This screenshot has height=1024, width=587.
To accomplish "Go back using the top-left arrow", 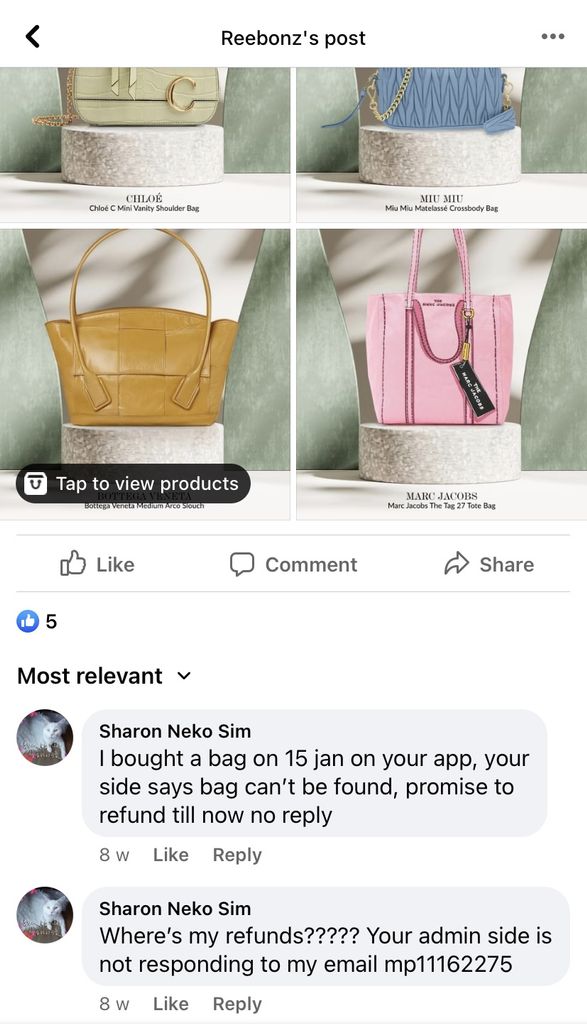I will pos(33,37).
